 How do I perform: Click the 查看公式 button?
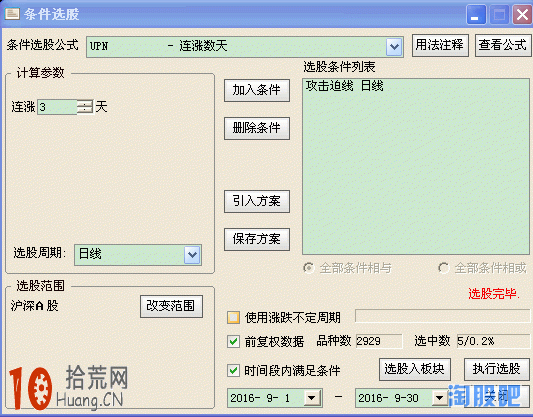tap(503, 45)
